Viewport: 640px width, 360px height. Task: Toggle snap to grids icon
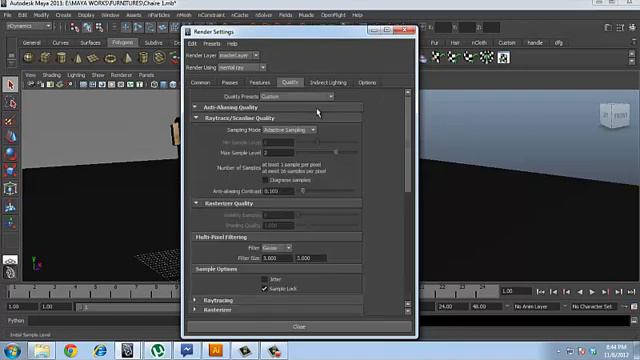pos(126,27)
